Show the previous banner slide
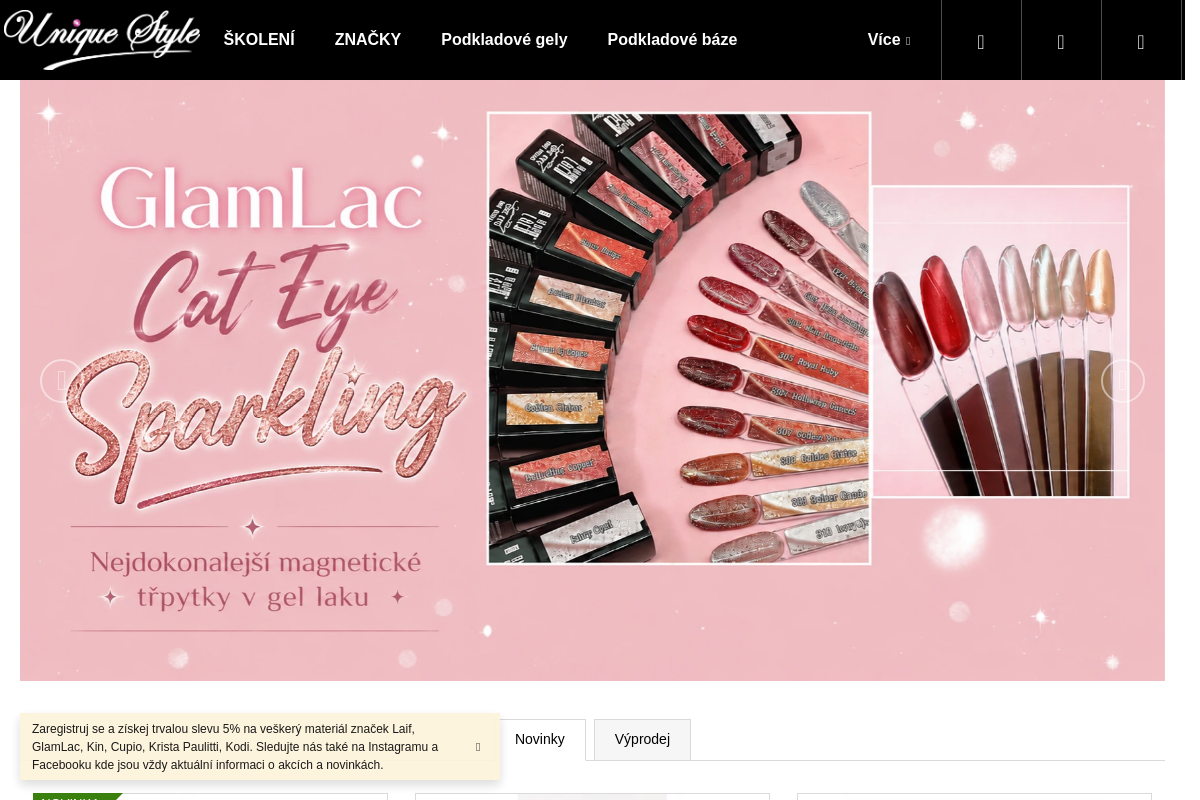1200x800 pixels. click(62, 381)
